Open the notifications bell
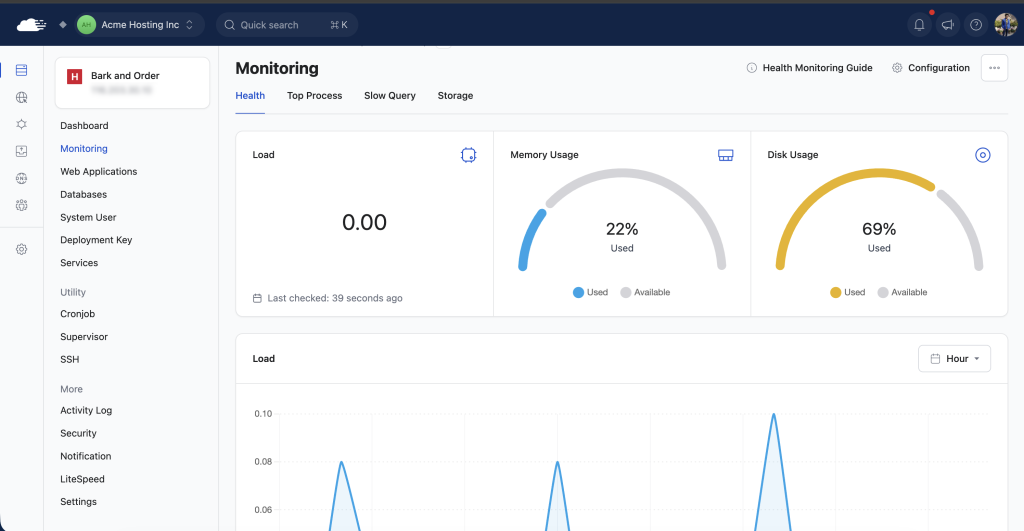 919,25
